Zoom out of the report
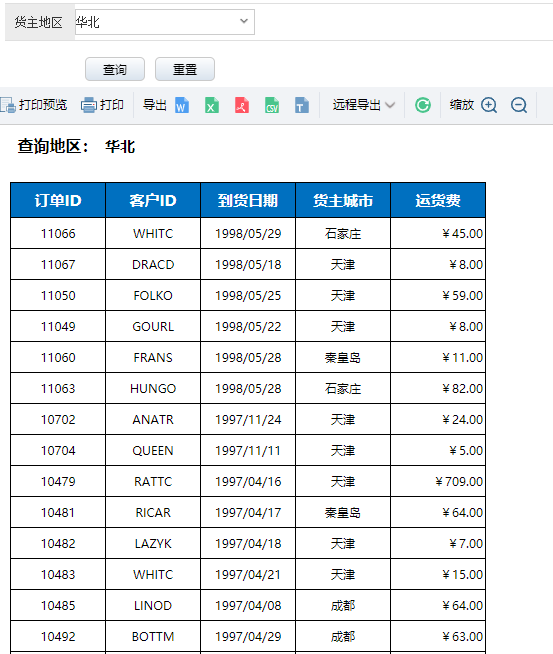This screenshot has height=654, width=553. (x=519, y=105)
